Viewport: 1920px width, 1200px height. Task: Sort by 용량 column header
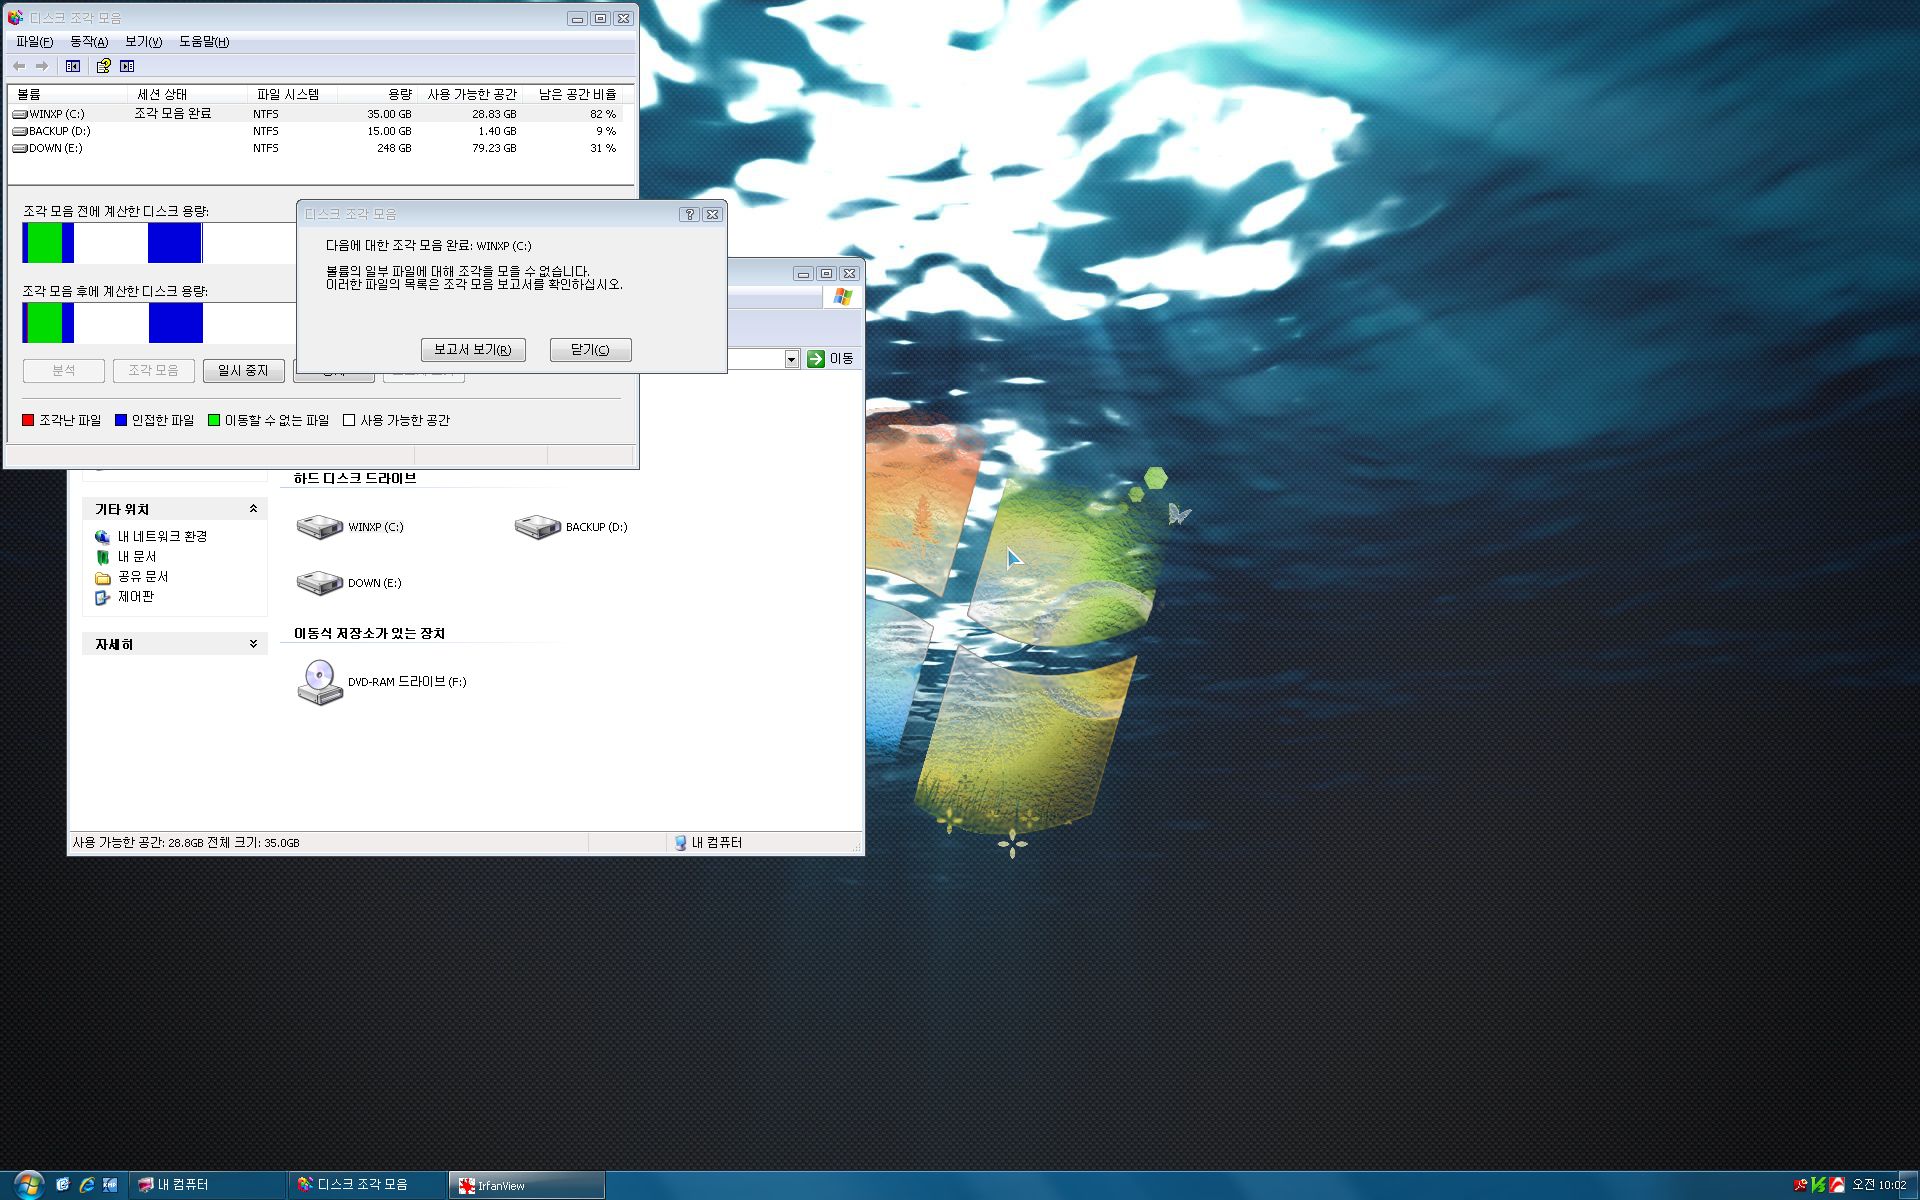tap(378, 94)
